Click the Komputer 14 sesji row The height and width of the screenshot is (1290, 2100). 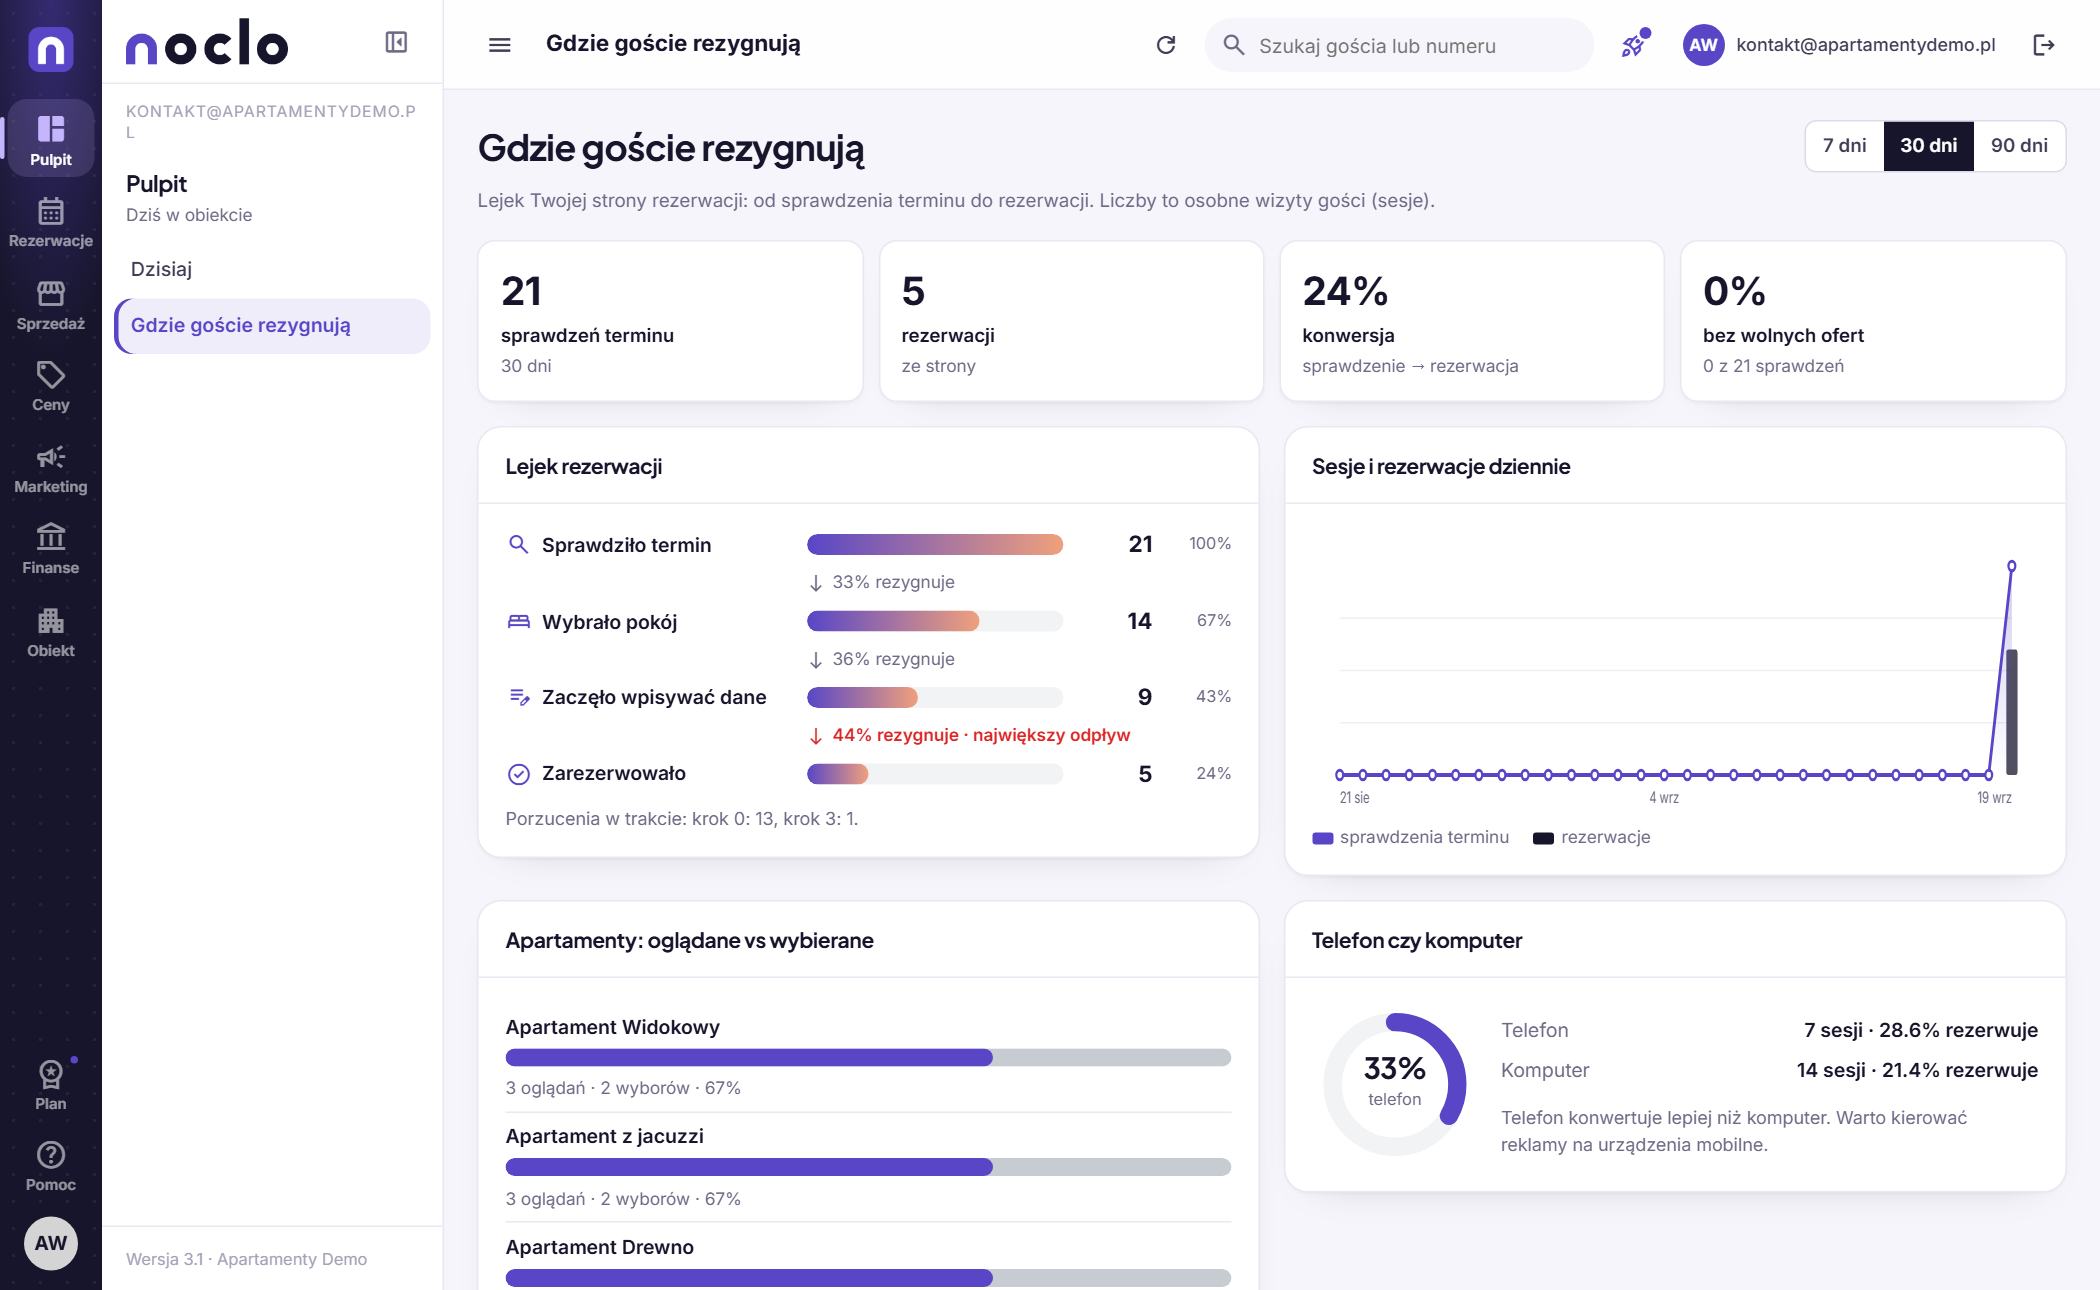coord(1769,1070)
